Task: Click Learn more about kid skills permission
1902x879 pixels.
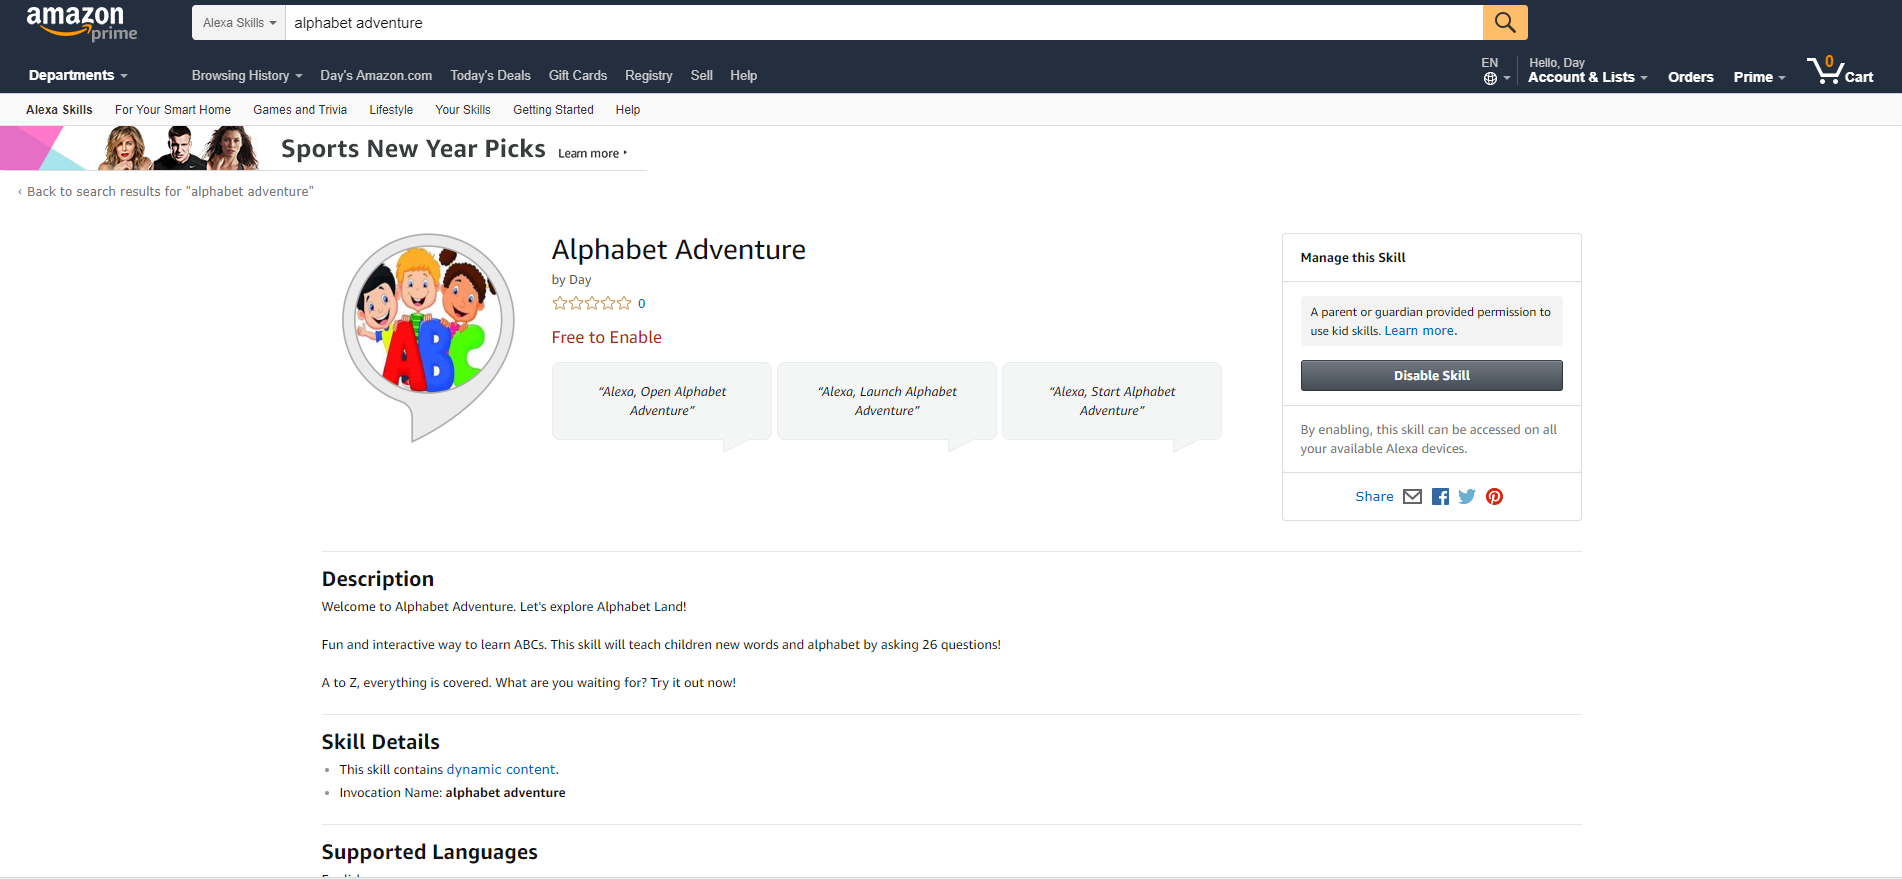Action: click(1420, 331)
